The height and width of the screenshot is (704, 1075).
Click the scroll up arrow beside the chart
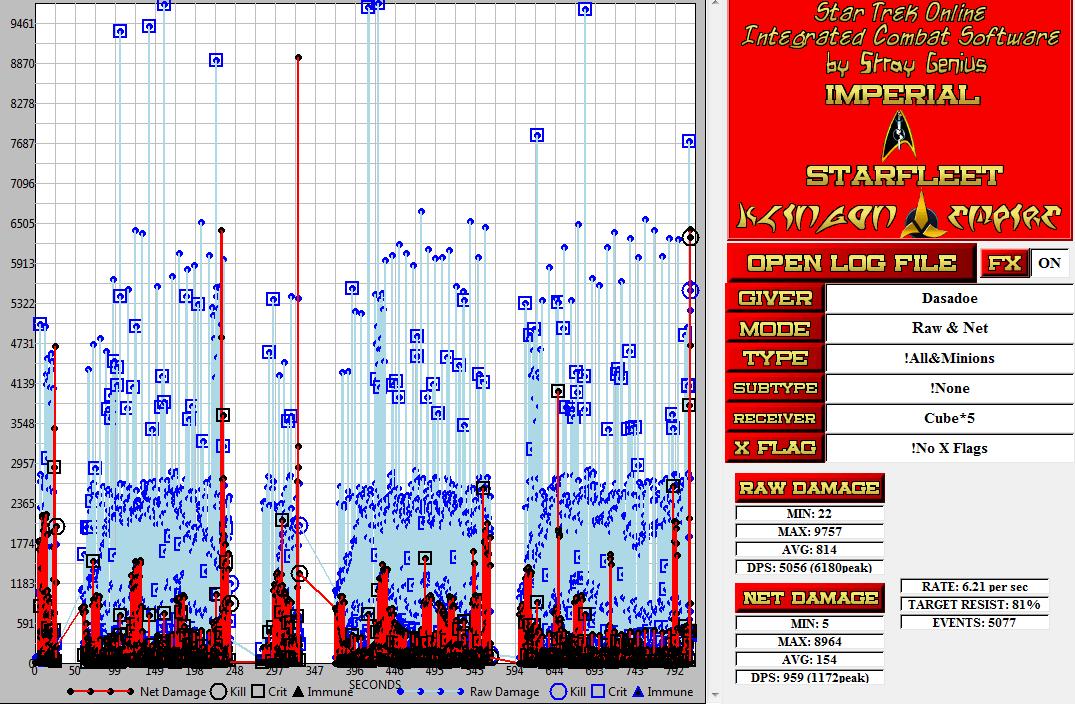715,3
